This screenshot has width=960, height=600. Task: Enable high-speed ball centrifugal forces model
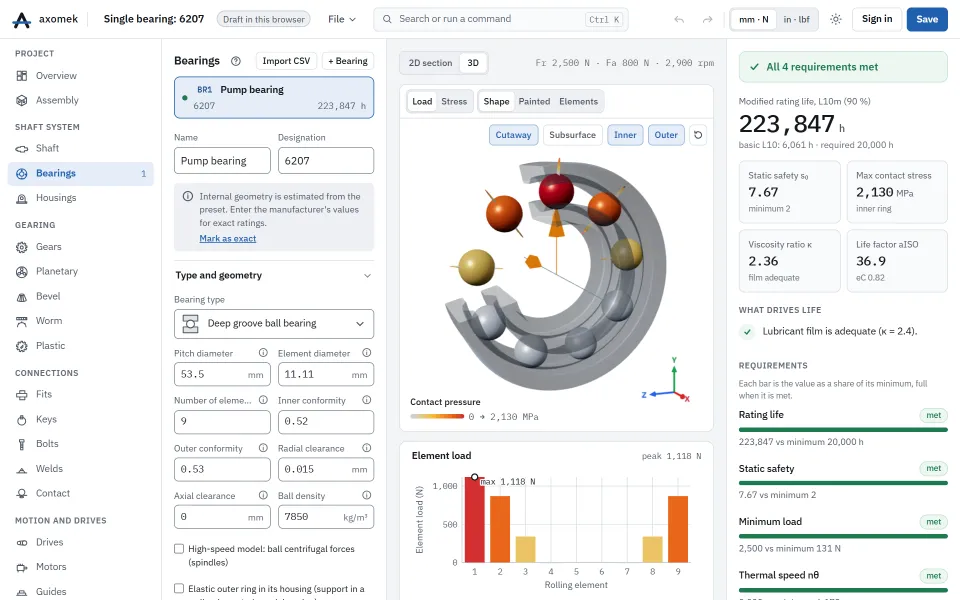coord(179,549)
